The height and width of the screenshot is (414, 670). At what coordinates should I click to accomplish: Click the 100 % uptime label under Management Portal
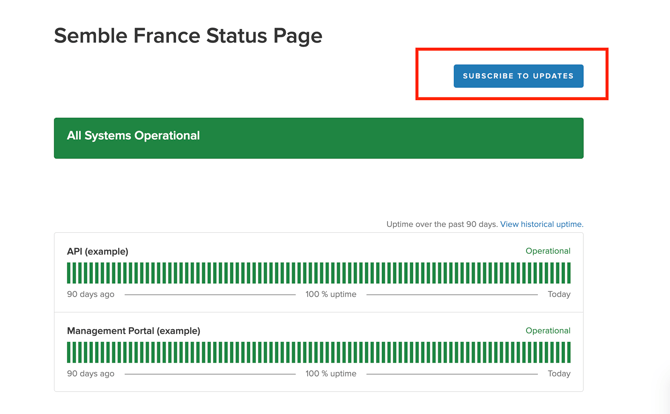[x=331, y=373]
